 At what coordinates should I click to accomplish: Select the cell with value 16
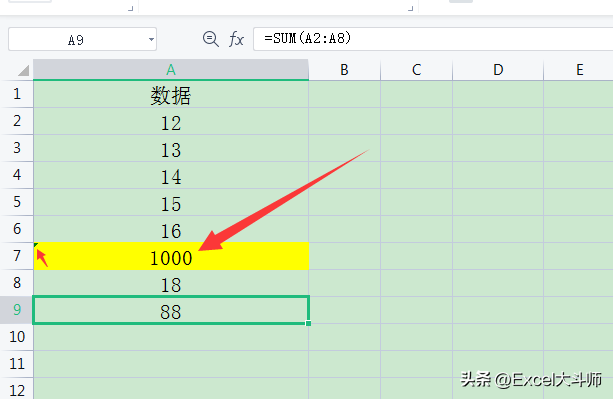click(x=171, y=229)
